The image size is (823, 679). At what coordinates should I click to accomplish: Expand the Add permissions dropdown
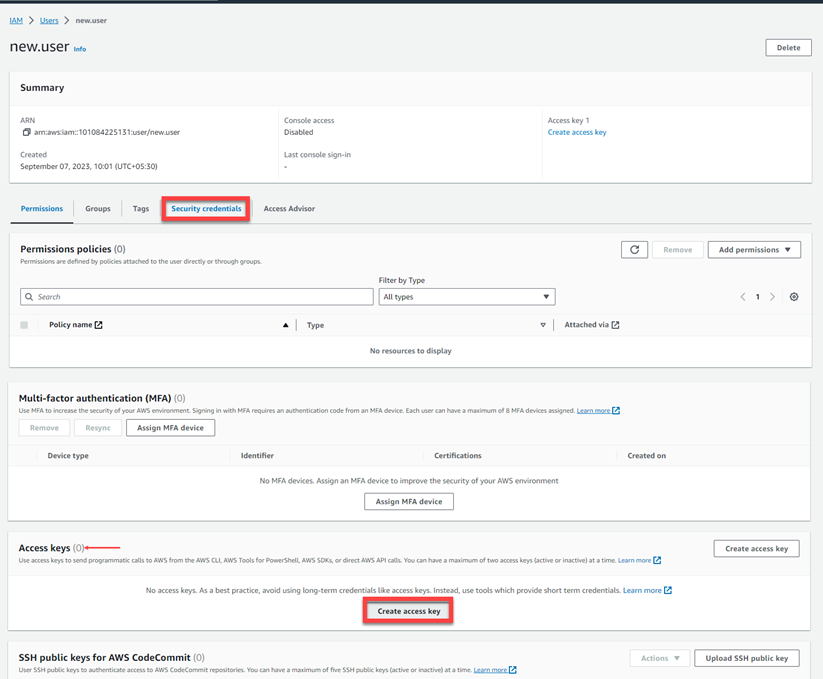754,249
